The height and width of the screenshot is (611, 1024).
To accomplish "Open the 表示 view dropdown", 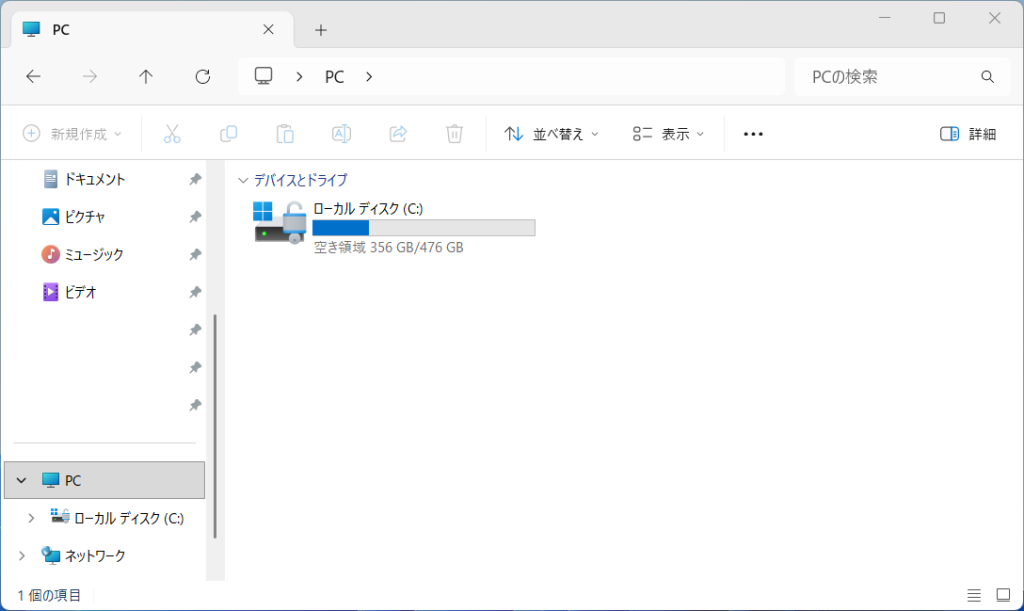I will point(668,133).
